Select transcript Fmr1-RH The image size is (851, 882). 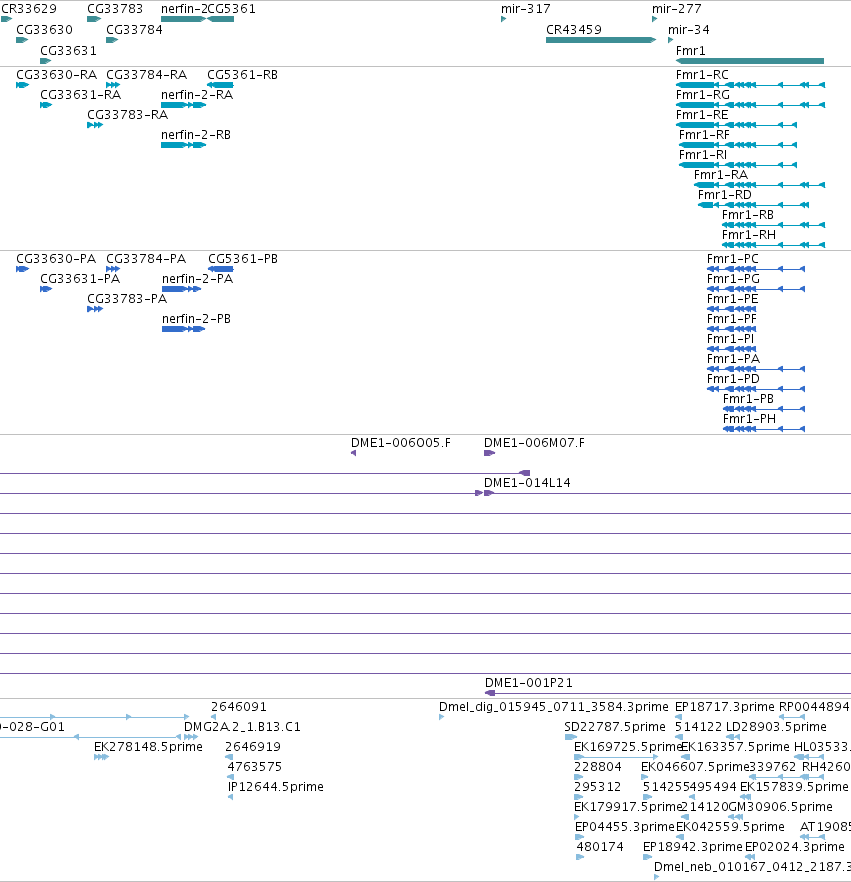click(x=773, y=245)
